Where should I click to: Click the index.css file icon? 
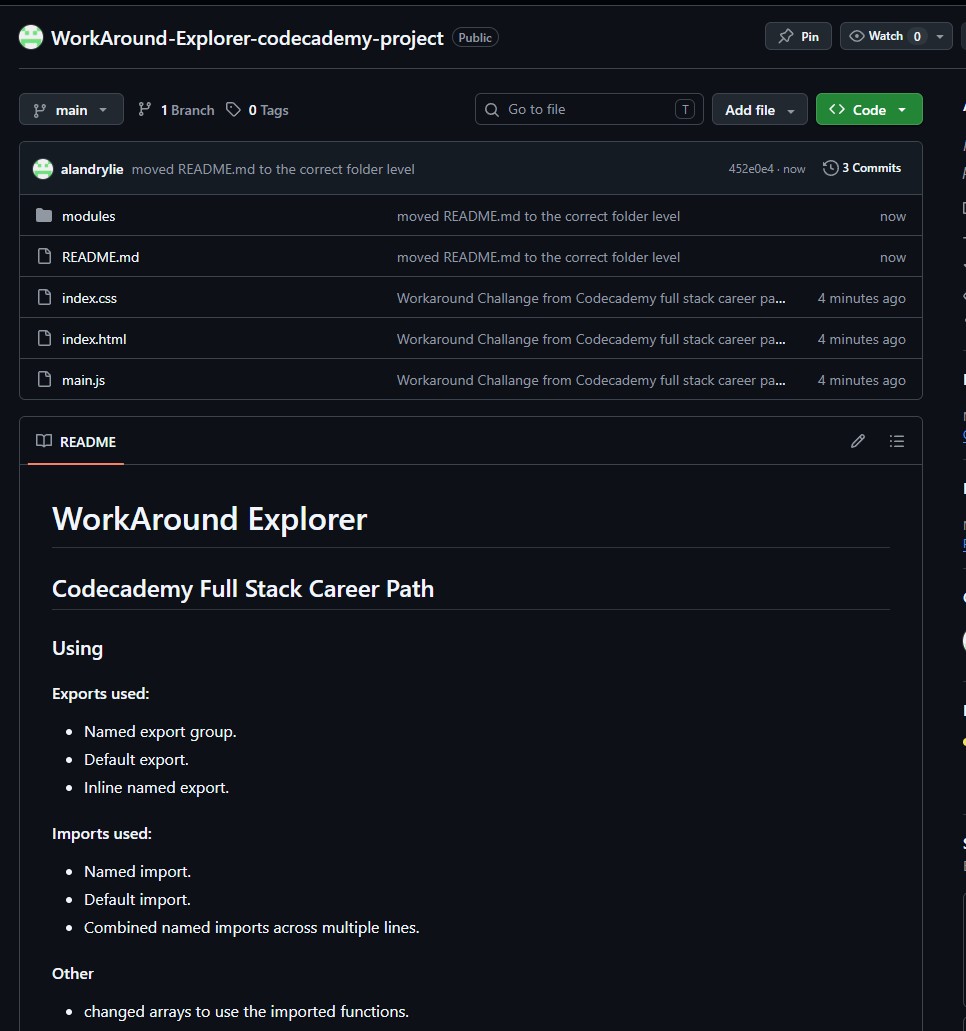point(44,297)
